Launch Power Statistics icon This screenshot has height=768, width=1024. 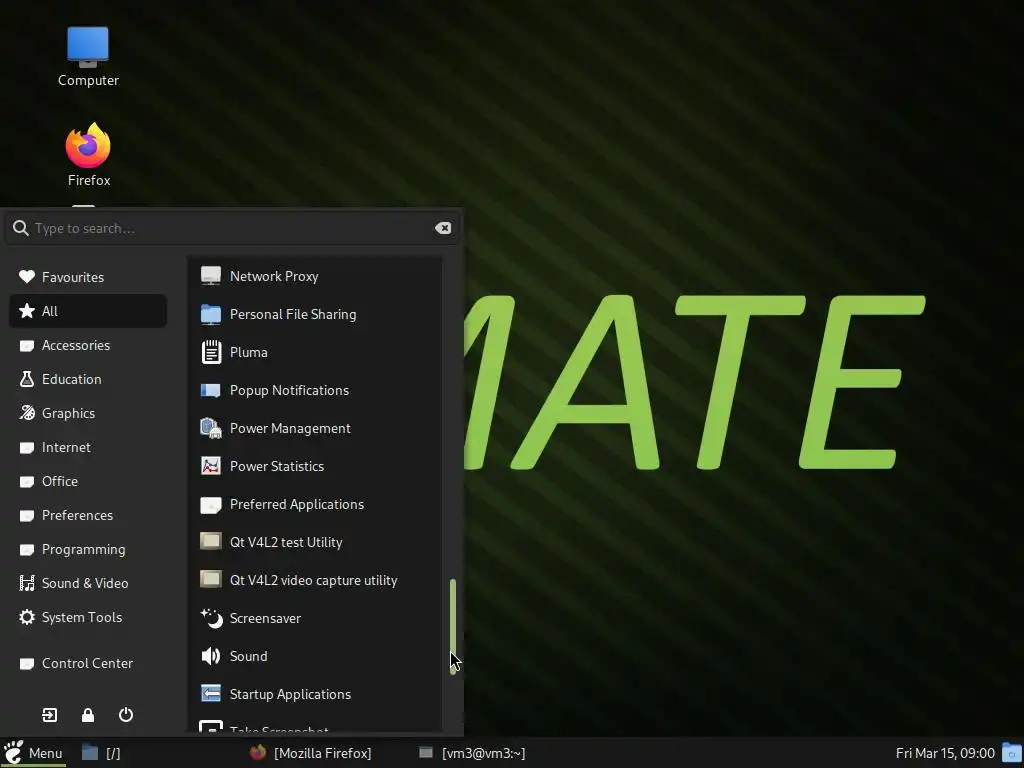click(210, 466)
